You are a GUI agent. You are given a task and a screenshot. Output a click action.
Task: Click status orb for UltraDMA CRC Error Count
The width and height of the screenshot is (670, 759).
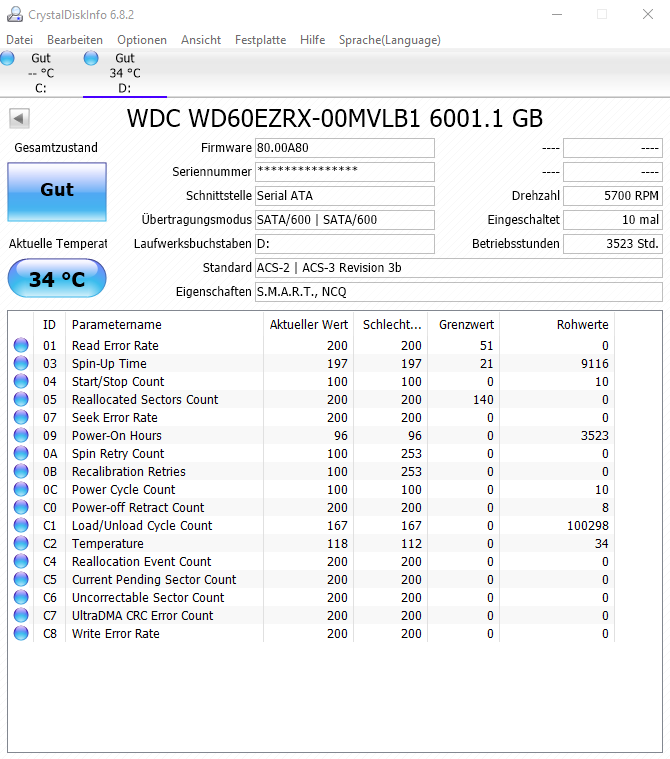(x=21, y=615)
